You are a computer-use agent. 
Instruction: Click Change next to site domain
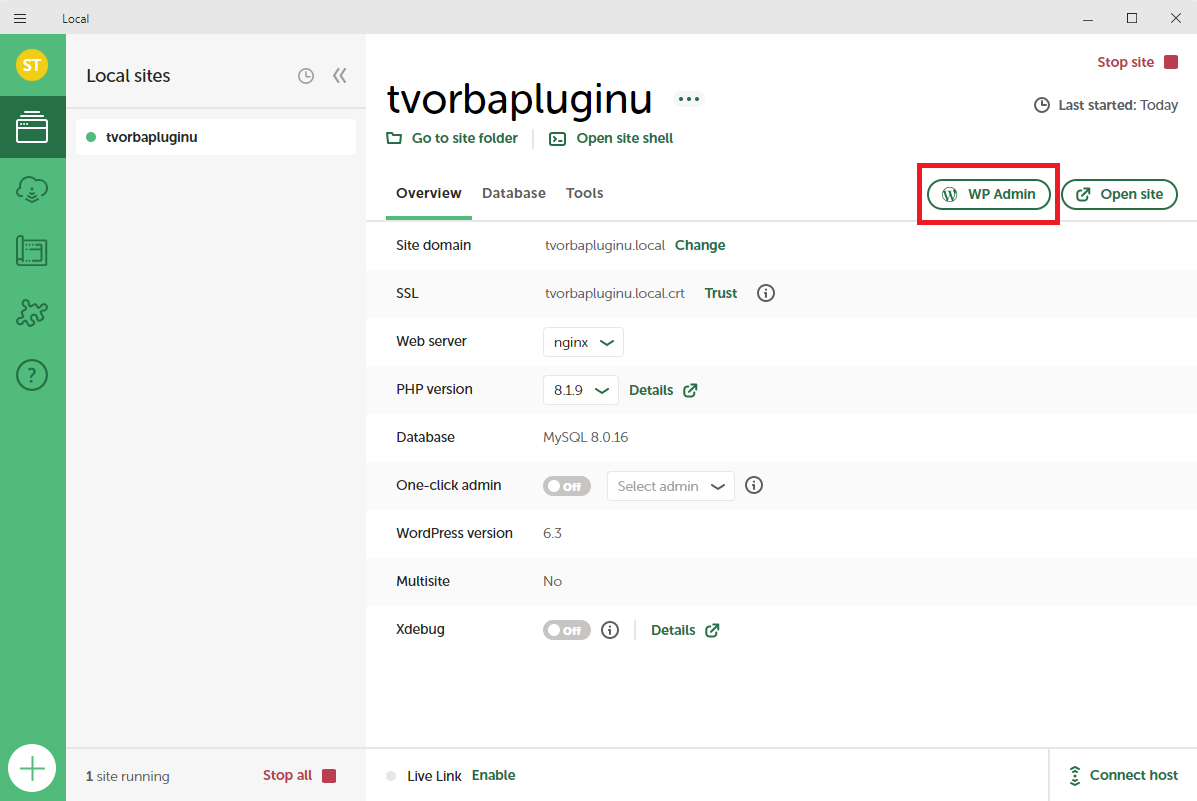coord(699,245)
